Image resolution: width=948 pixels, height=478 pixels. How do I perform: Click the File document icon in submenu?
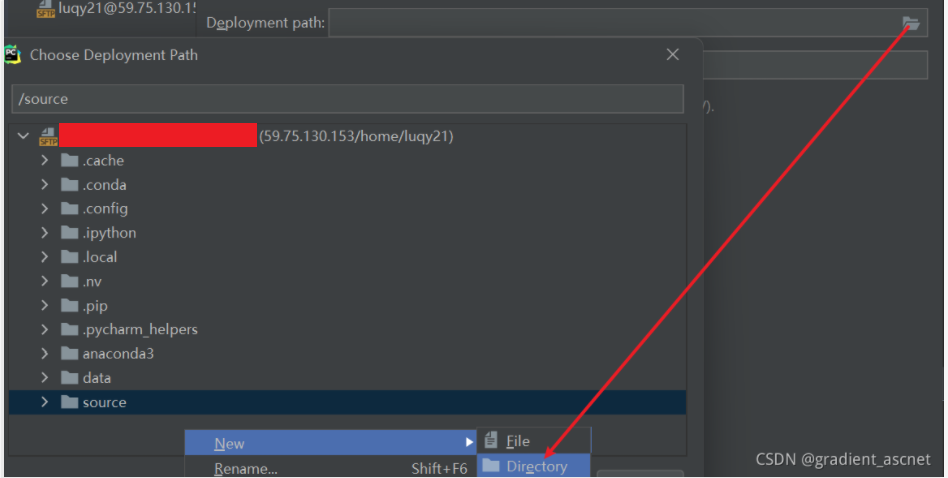tap(491, 441)
